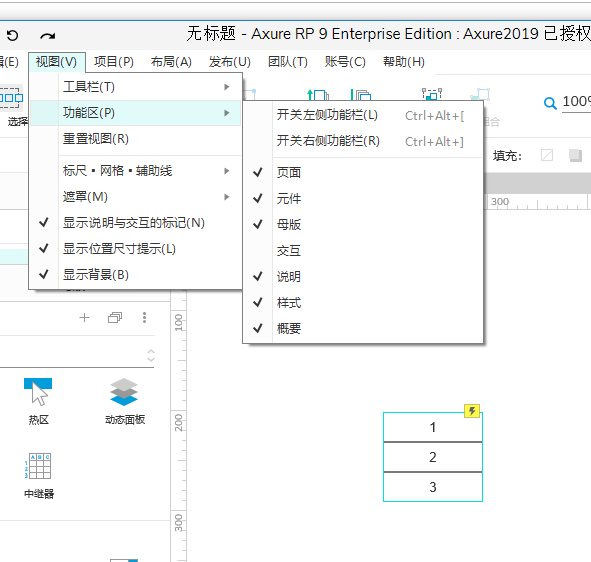Click the zoom magnifier icon
Image resolution: width=591 pixels, height=562 pixels.
(x=550, y=103)
